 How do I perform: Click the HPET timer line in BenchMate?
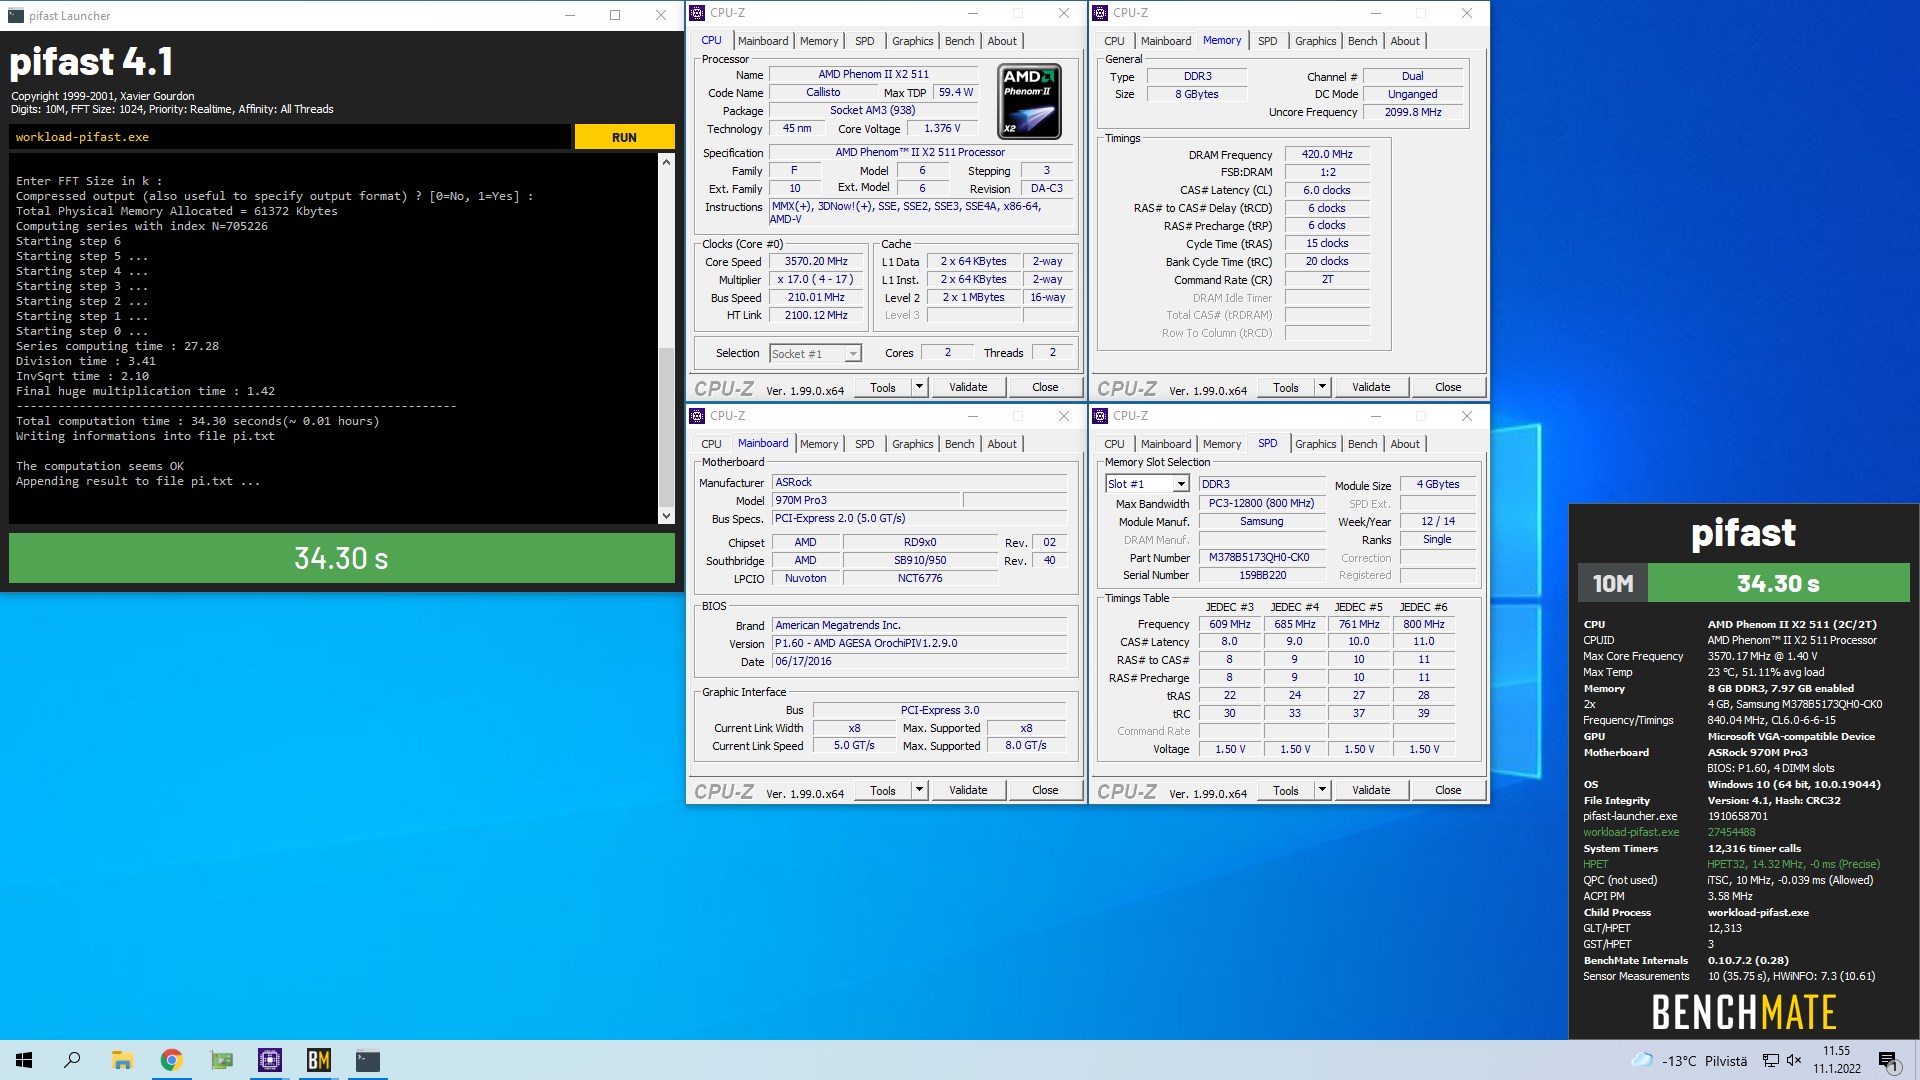(1731, 864)
